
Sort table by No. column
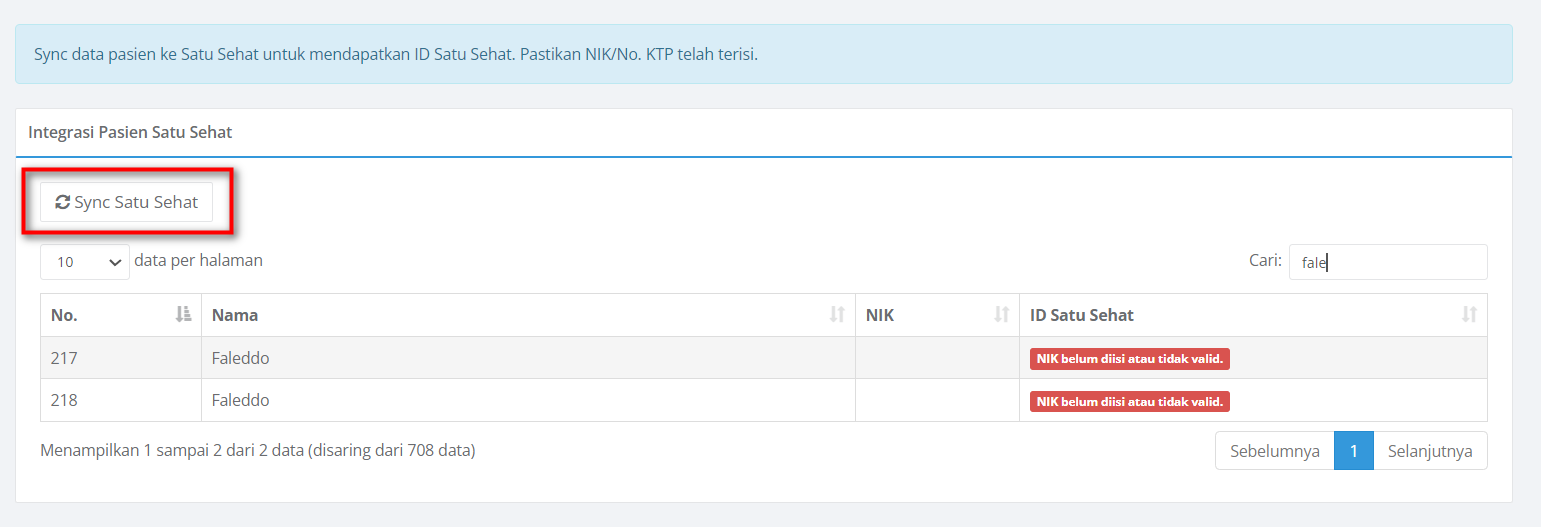coord(121,315)
